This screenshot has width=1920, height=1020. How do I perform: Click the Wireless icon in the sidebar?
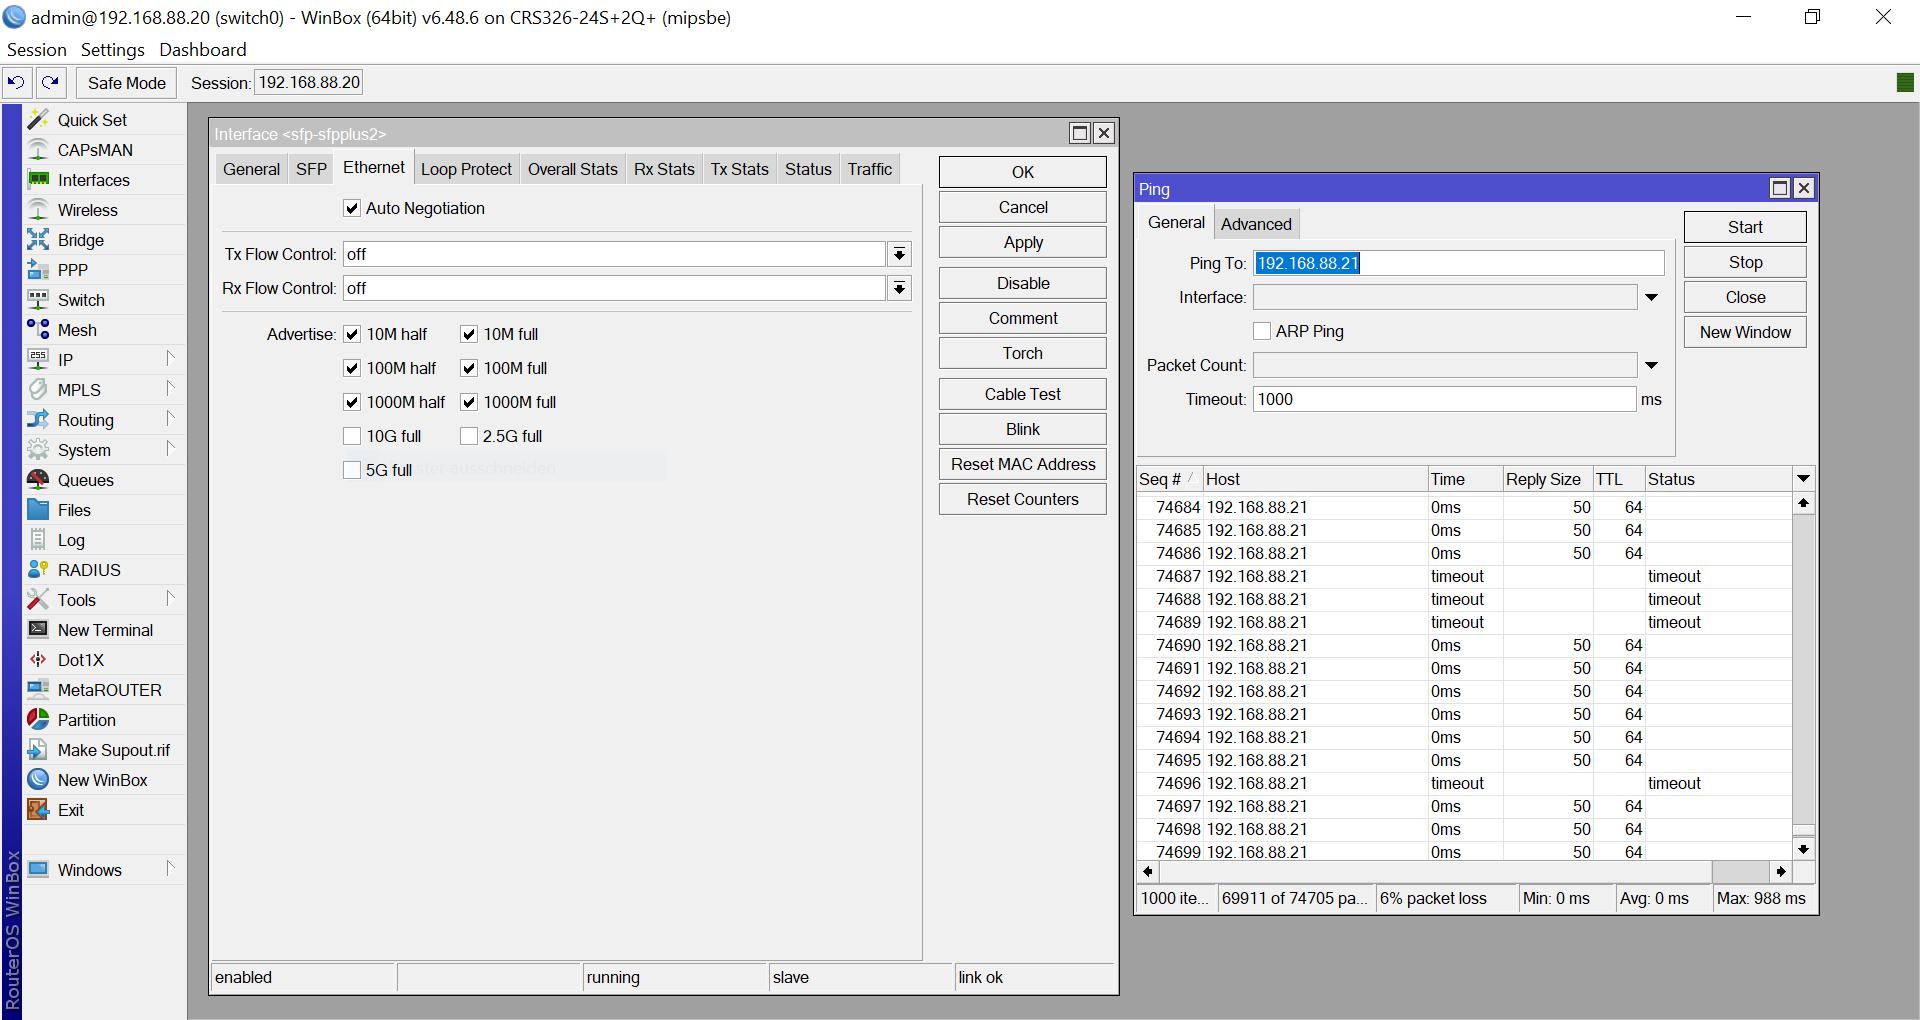[x=38, y=210]
